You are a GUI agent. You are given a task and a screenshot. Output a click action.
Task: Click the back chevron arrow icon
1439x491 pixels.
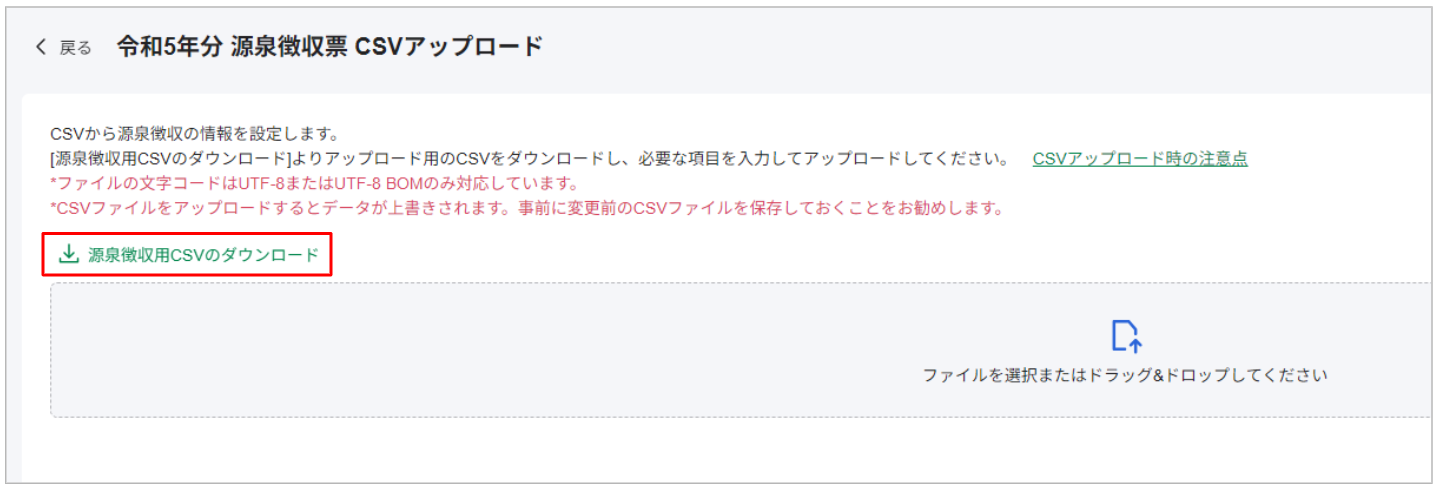[x=41, y=47]
